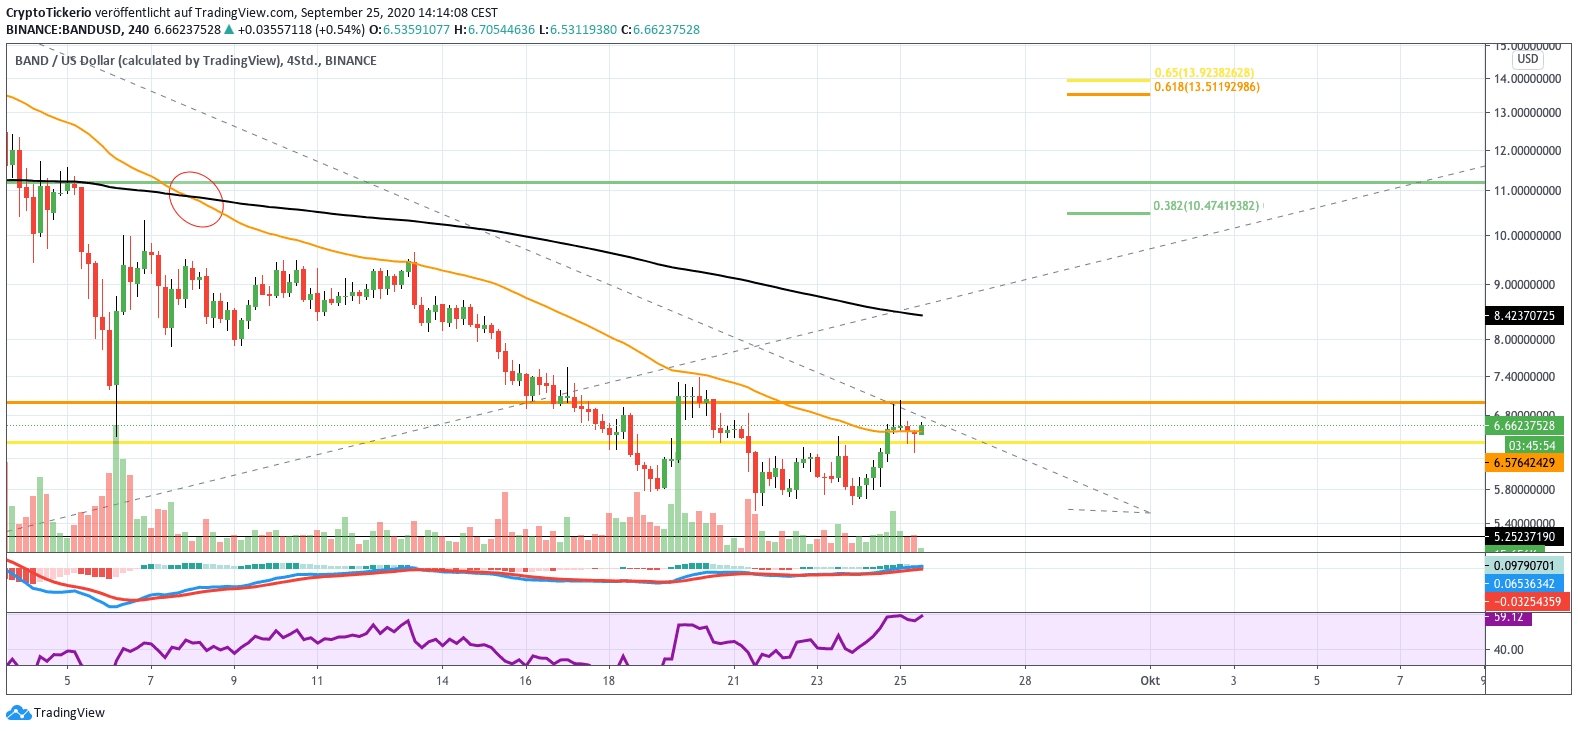Select the 0.618 Fibonacci level label

click(1206, 87)
